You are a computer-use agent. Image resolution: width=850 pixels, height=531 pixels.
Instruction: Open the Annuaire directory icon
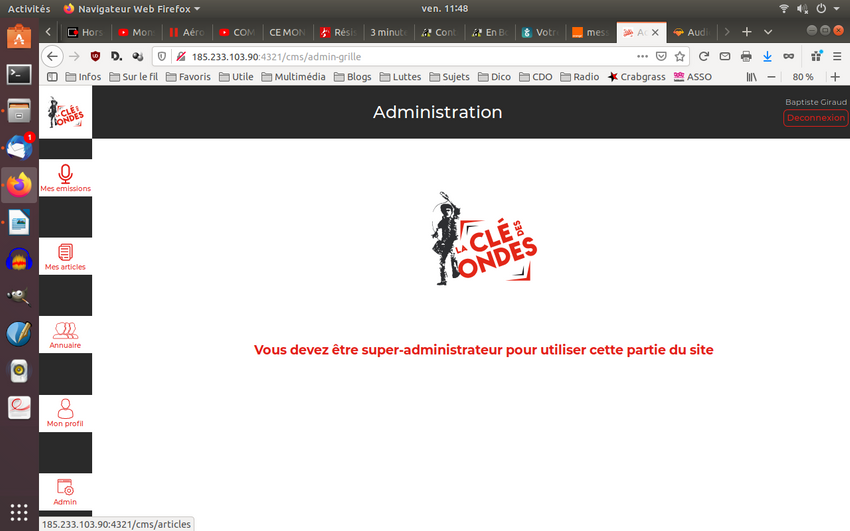click(66, 334)
